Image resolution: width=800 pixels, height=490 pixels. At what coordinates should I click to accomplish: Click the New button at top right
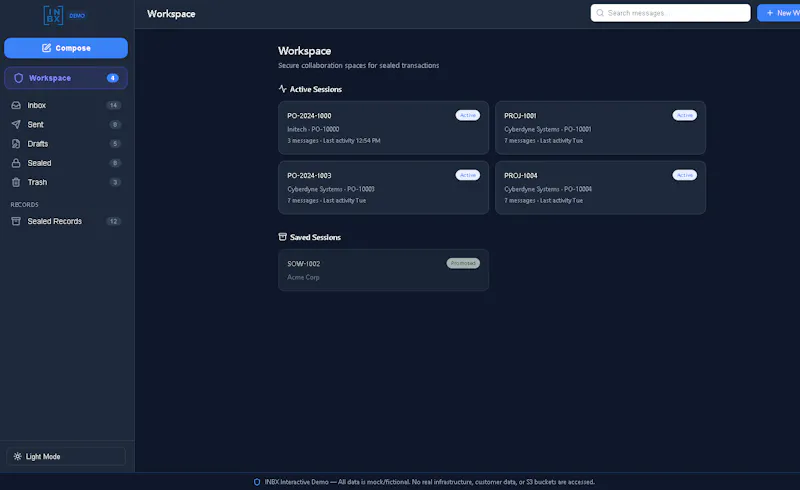(779, 13)
